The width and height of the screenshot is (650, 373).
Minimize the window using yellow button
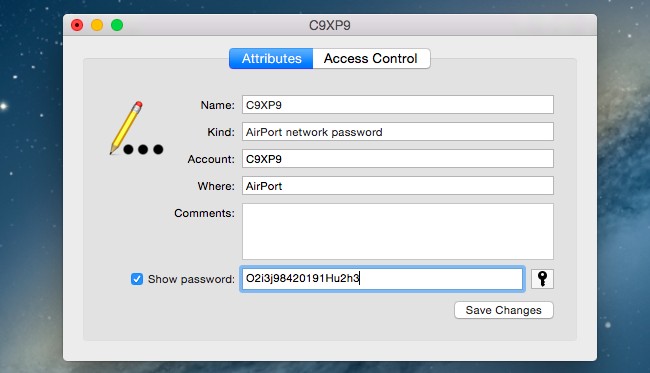pos(97,25)
